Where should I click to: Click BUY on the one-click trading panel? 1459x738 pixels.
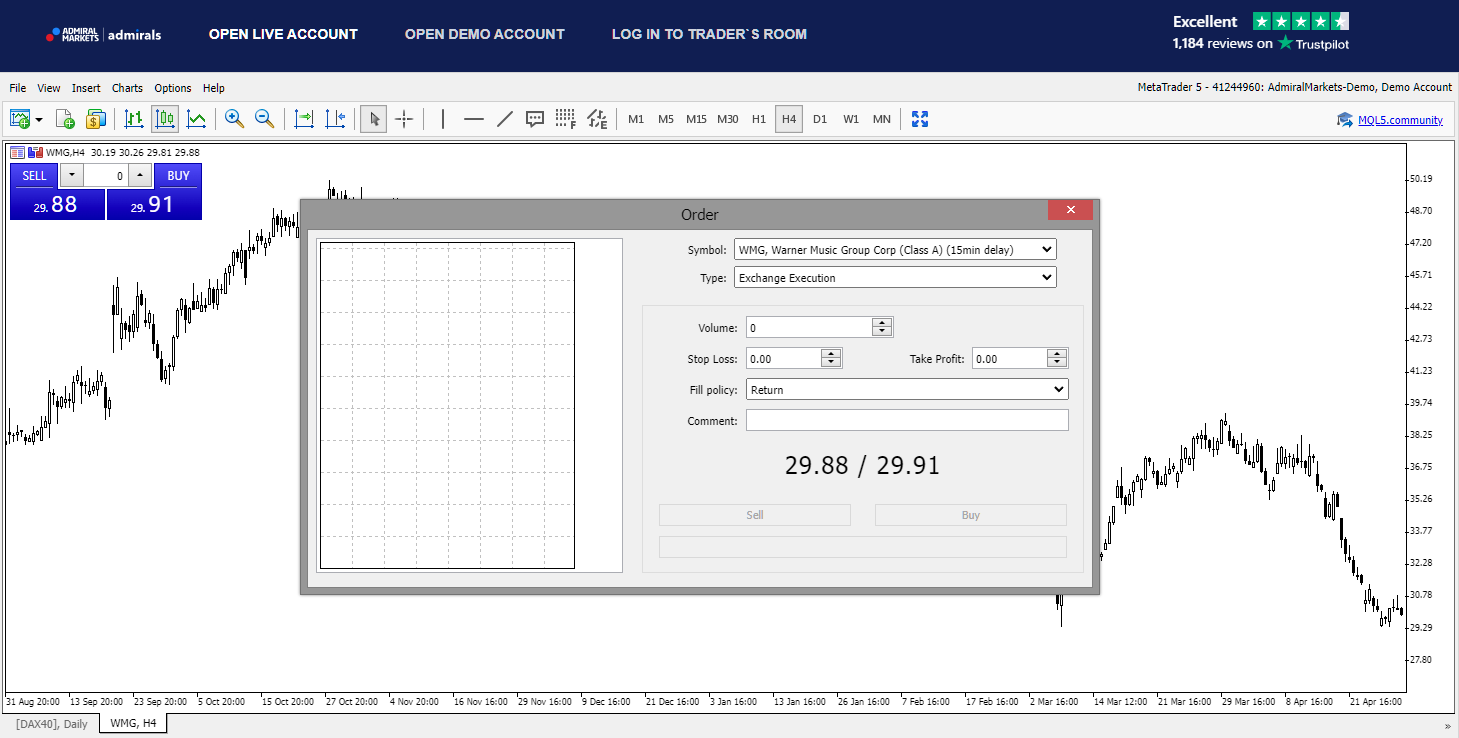178,176
